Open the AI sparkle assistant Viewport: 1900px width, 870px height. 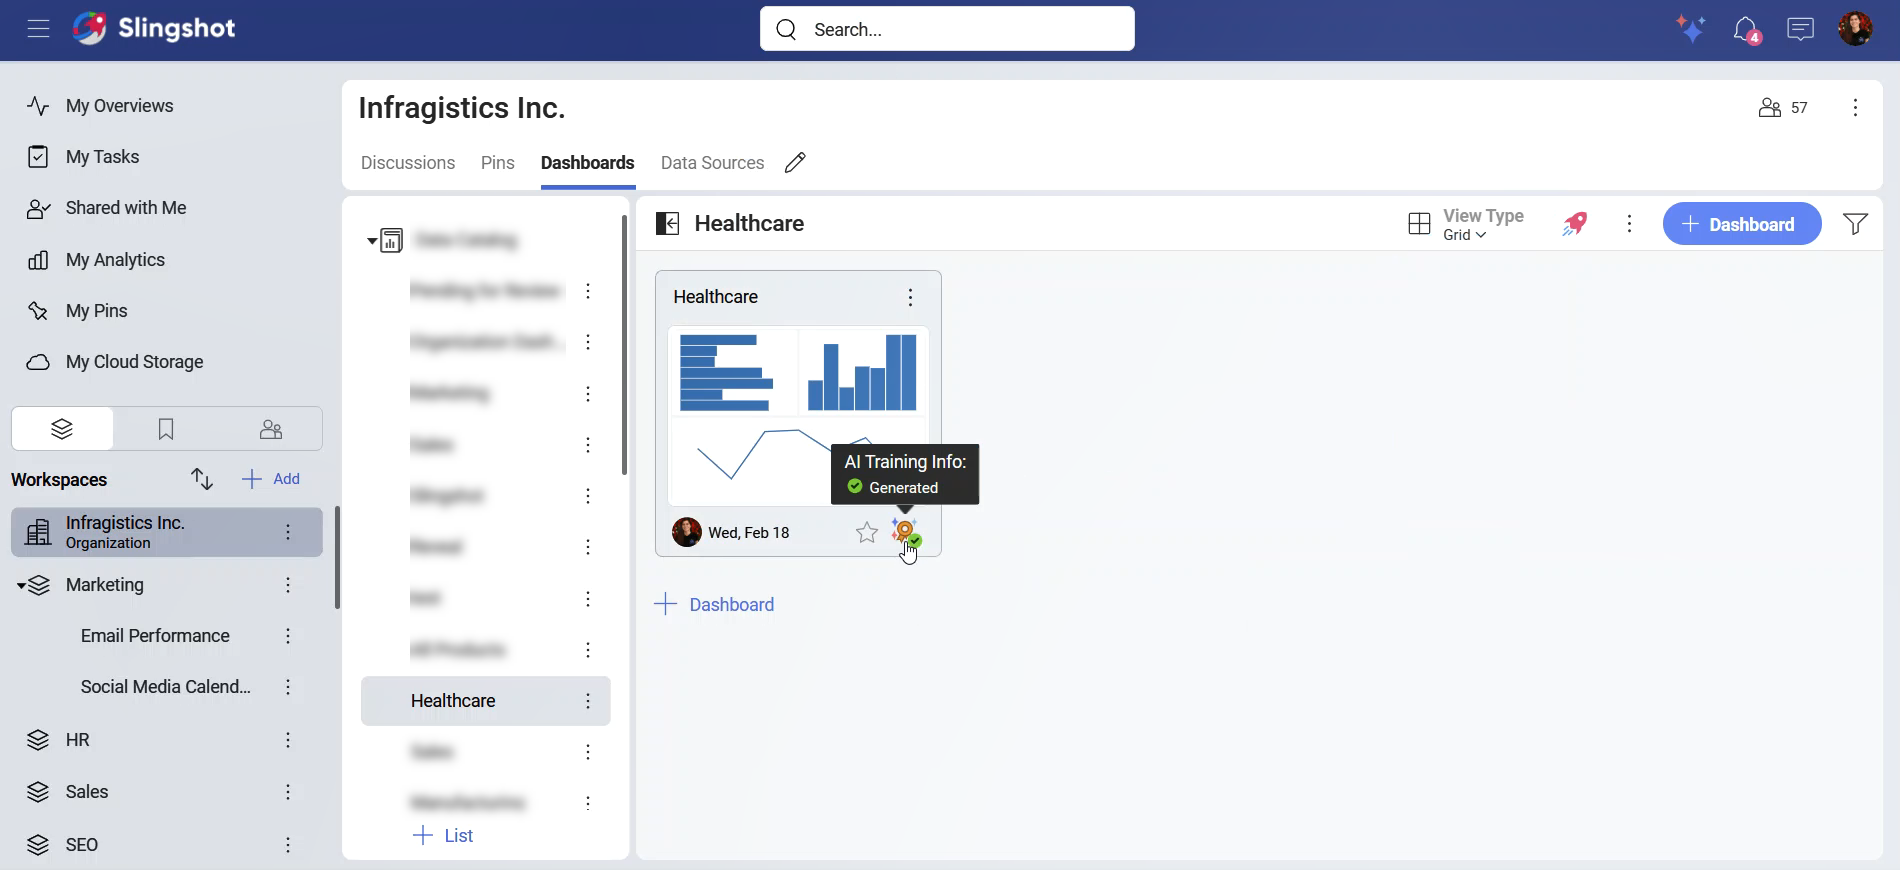pyautogui.click(x=1691, y=29)
